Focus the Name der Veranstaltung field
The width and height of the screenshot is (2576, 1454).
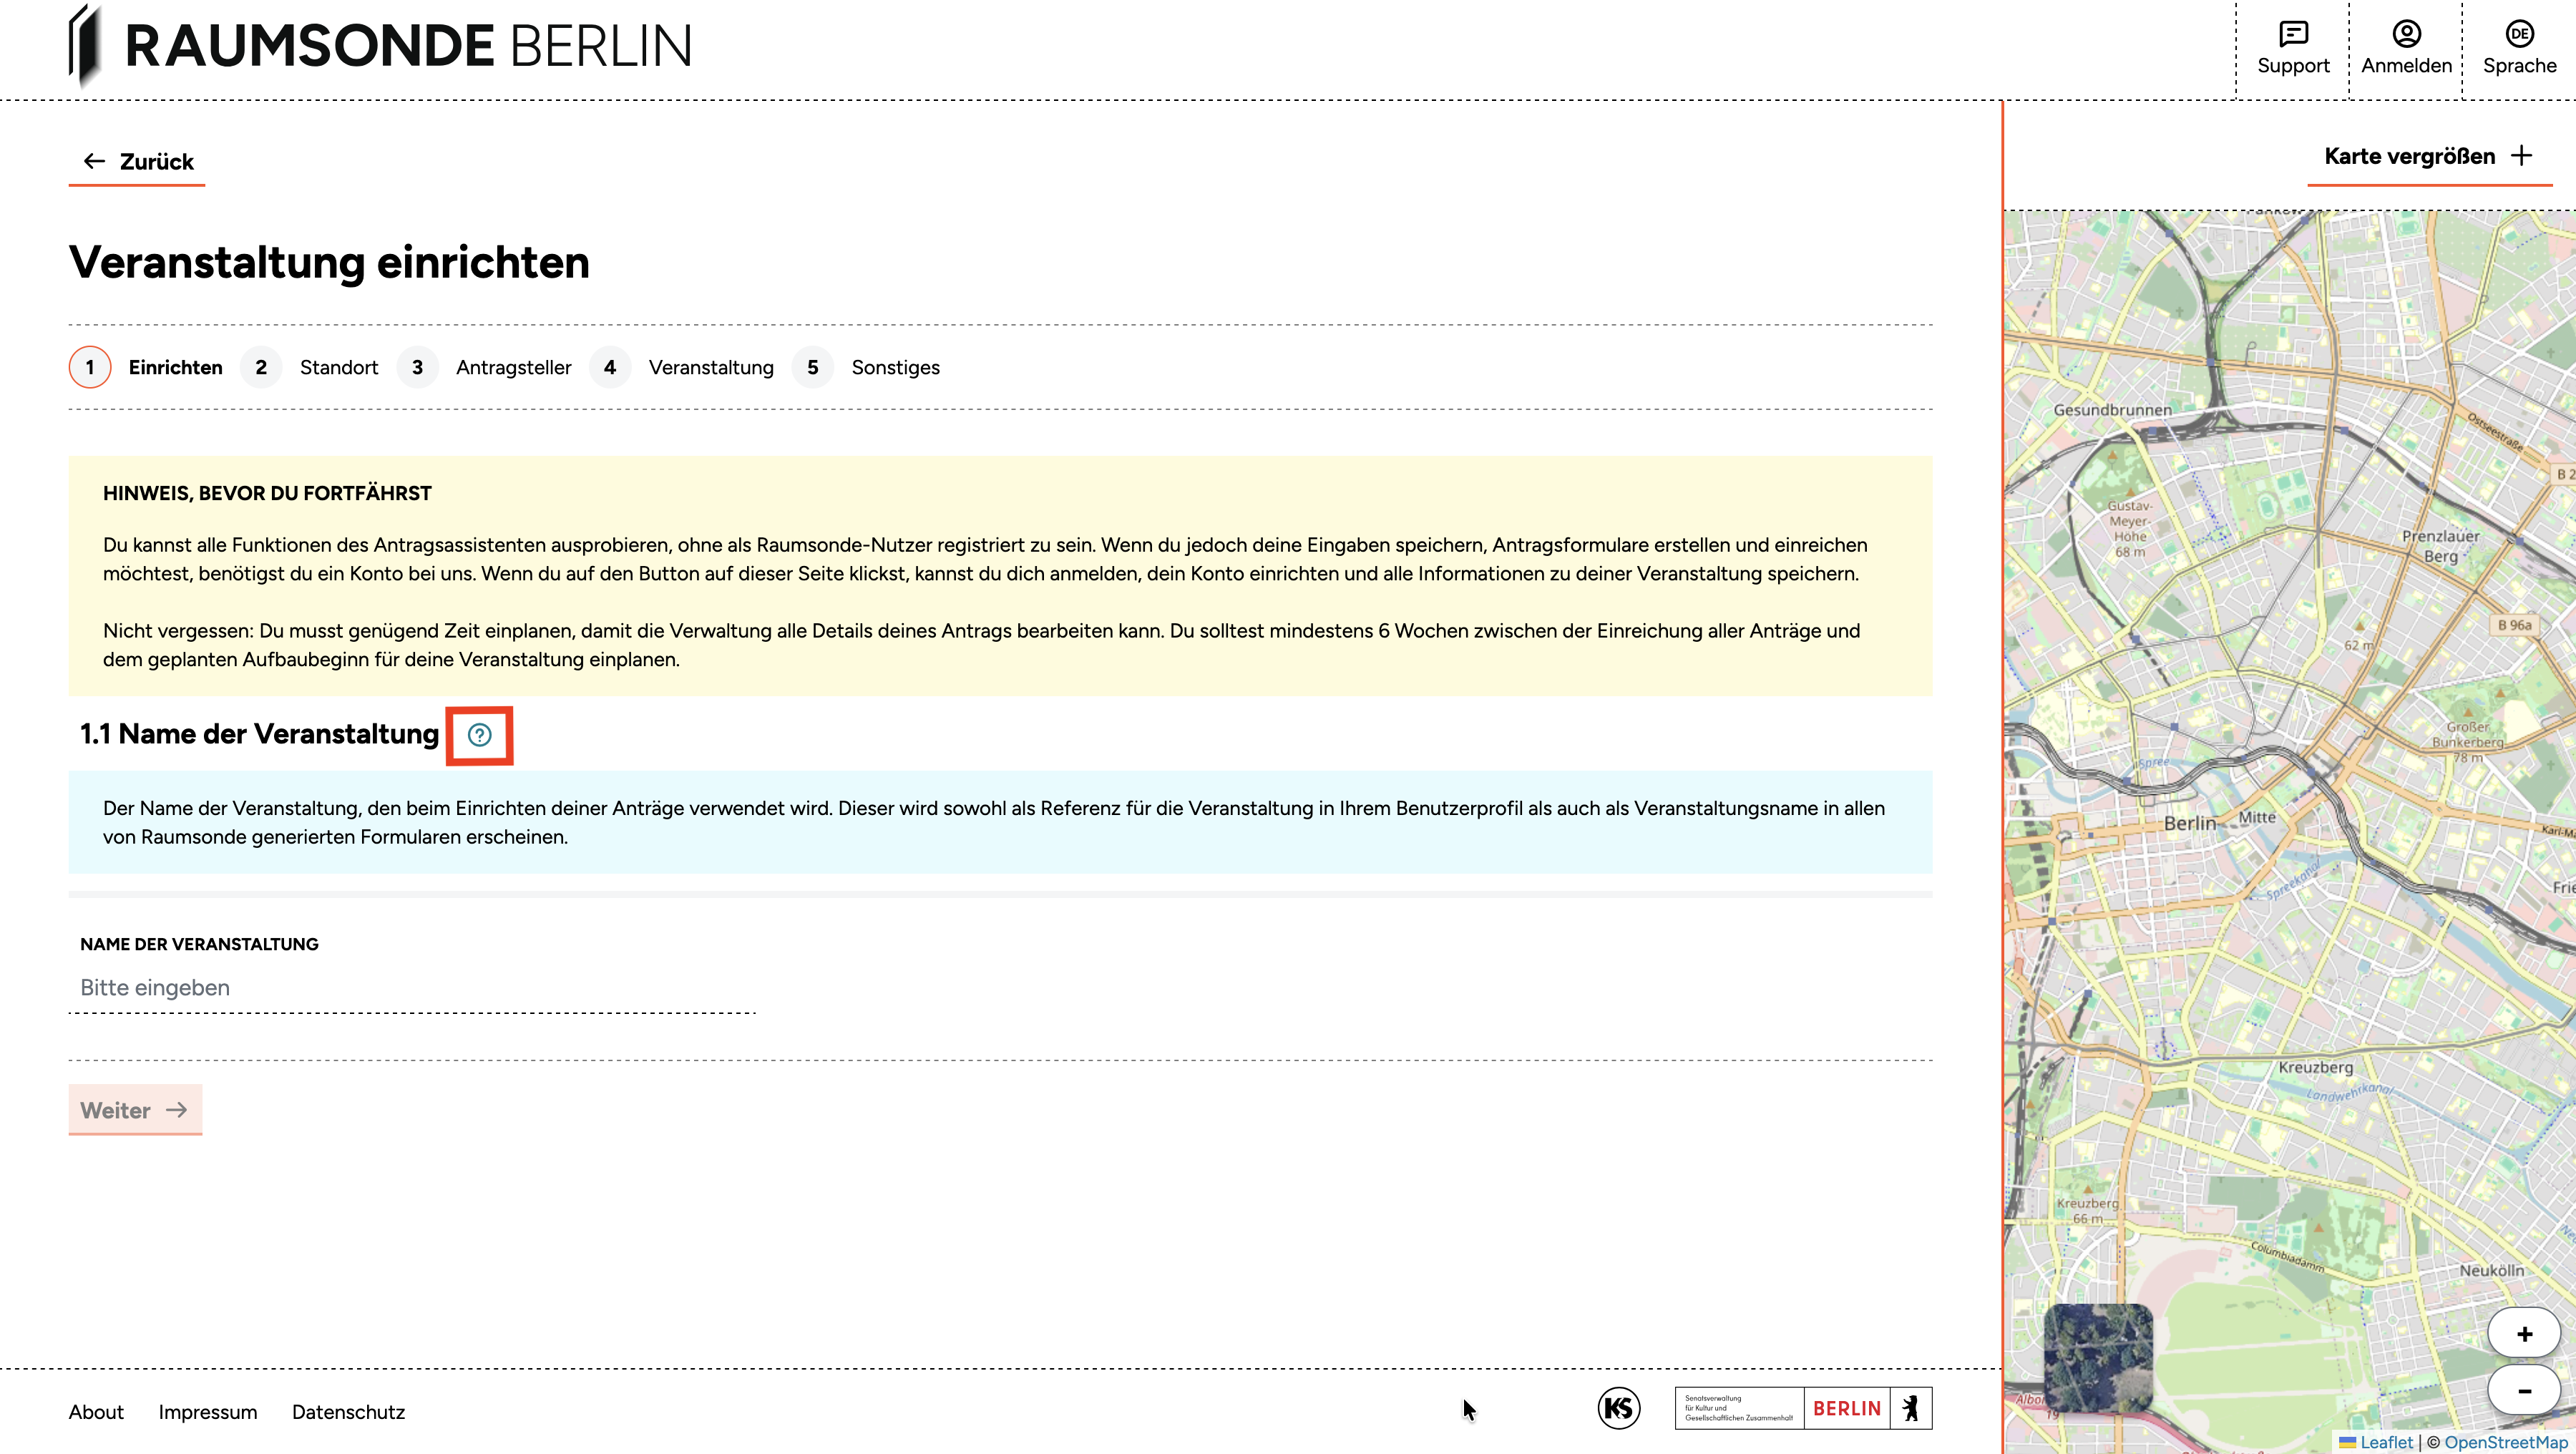point(412,988)
